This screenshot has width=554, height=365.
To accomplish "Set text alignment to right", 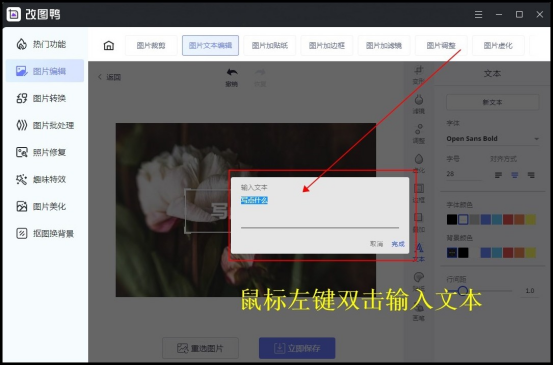I will point(531,175).
